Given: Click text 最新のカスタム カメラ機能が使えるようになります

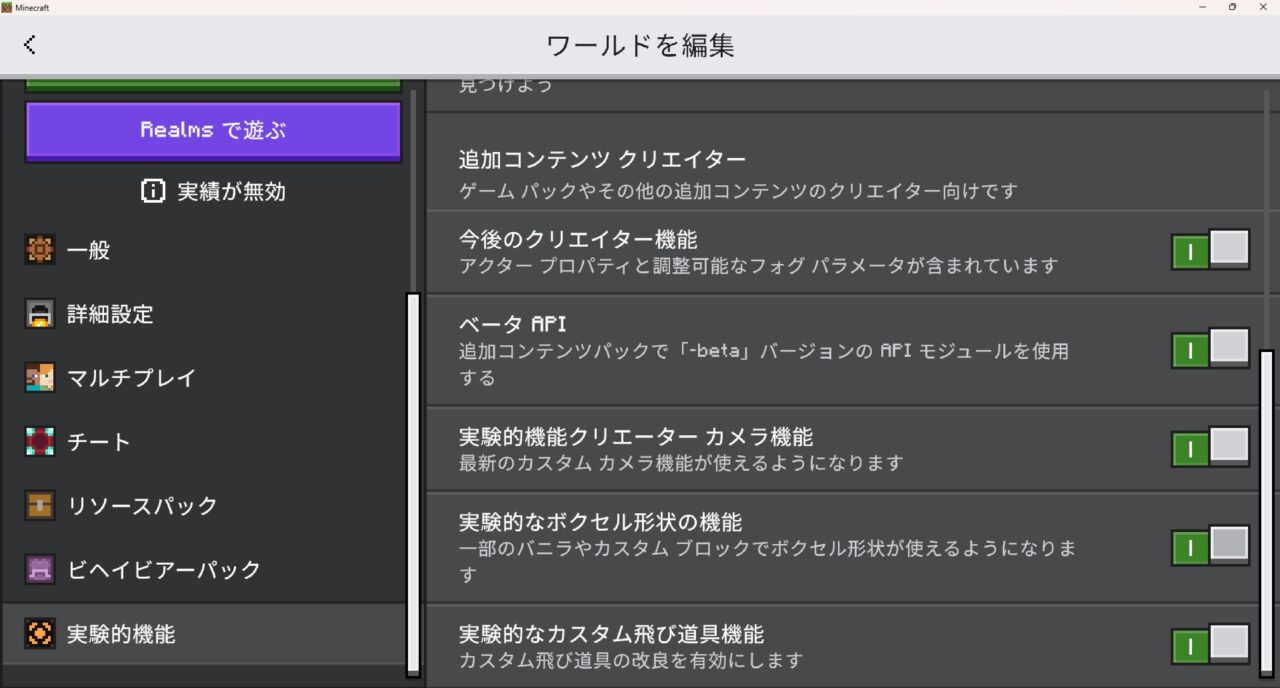Looking at the screenshot, I should tap(681, 463).
